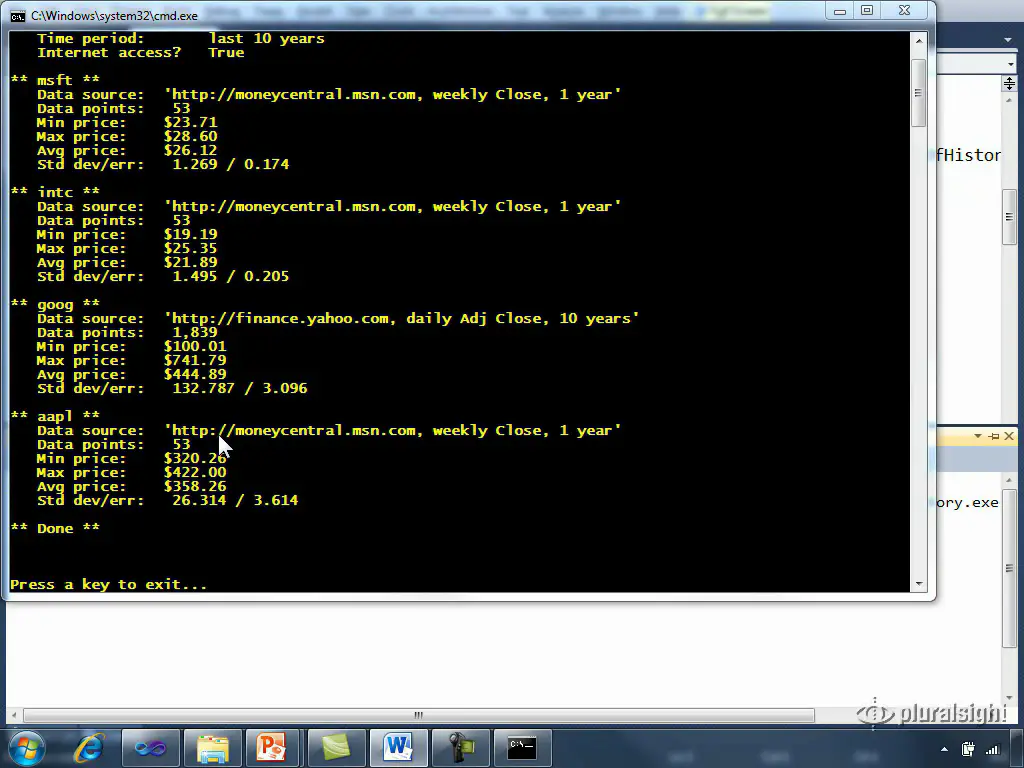The height and width of the screenshot is (768, 1024).
Task: Click the cmd.exe window title text
Action: (114, 16)
